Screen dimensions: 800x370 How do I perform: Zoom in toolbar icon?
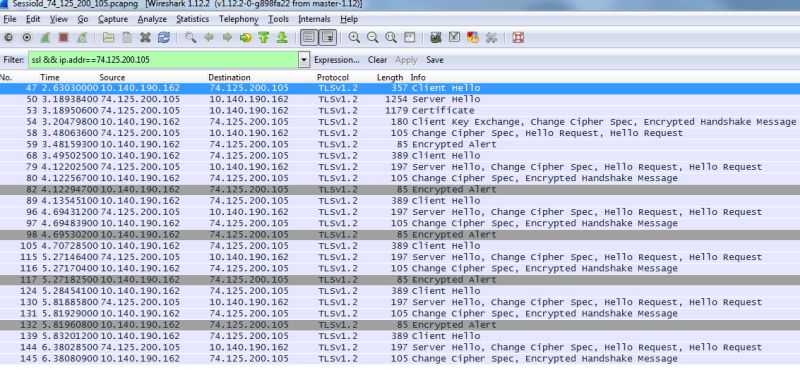coord(354,38)
